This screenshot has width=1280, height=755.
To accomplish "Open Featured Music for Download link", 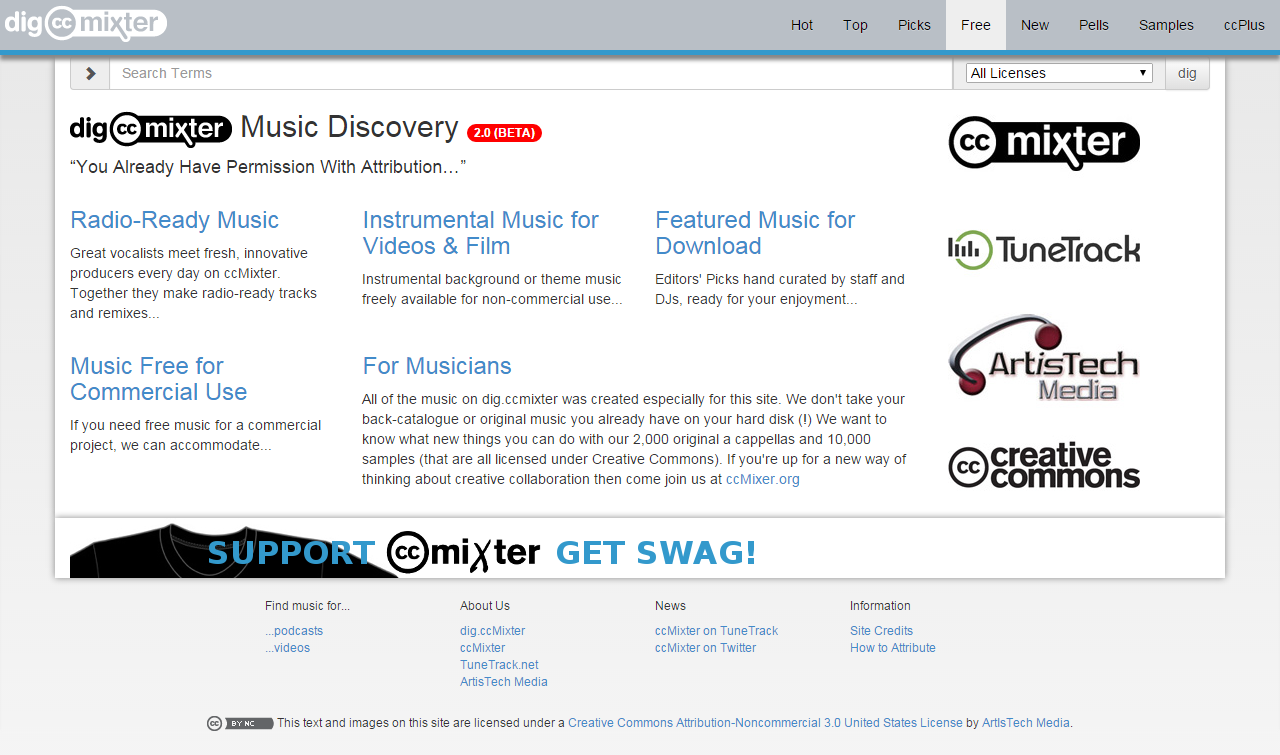I will [x=755, y=233].
